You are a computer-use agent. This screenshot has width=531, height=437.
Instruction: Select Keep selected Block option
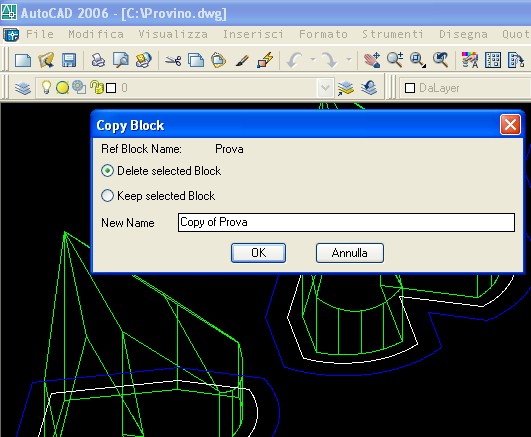tap(158, 195)
